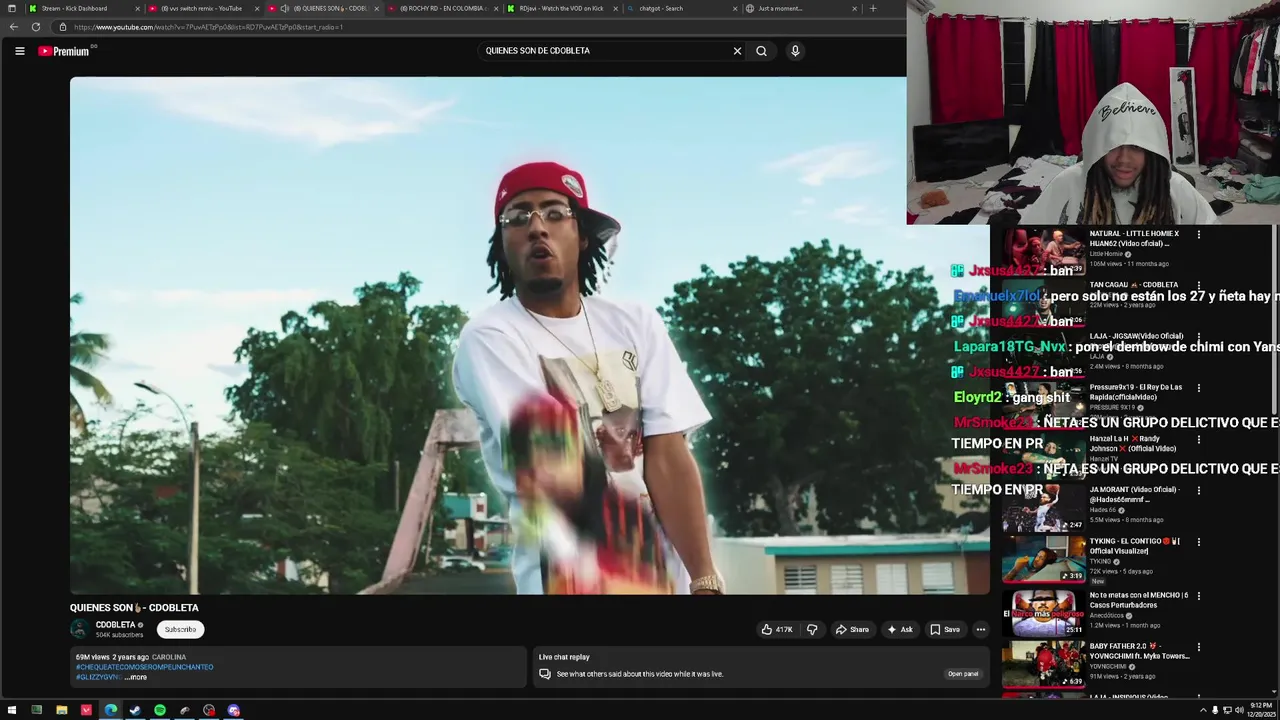Dislike the video with thumbs down

(x=812, y=629)
